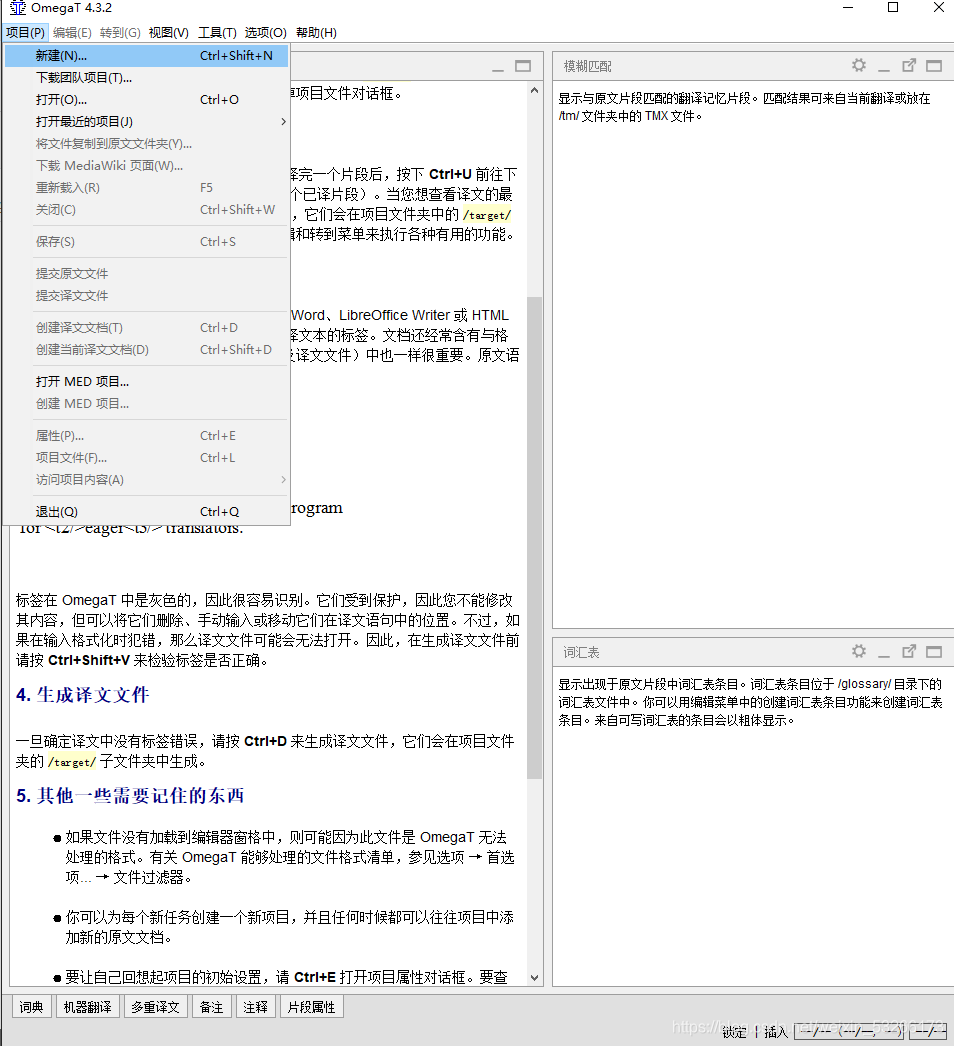Open the 编辑(E) menu
This screenshot has width=954, height=1046.
72,33
